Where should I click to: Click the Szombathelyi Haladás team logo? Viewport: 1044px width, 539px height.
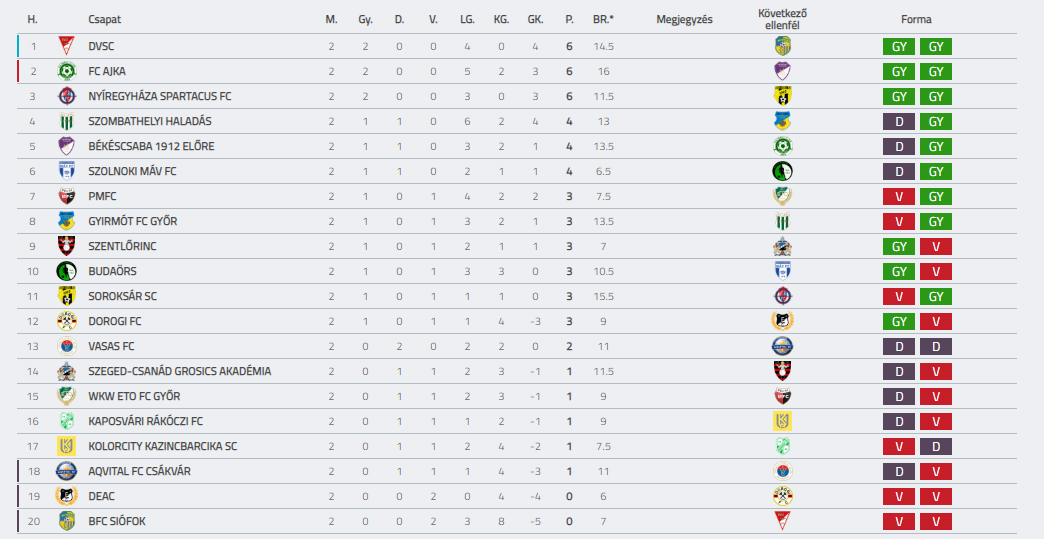pos(66,121)
